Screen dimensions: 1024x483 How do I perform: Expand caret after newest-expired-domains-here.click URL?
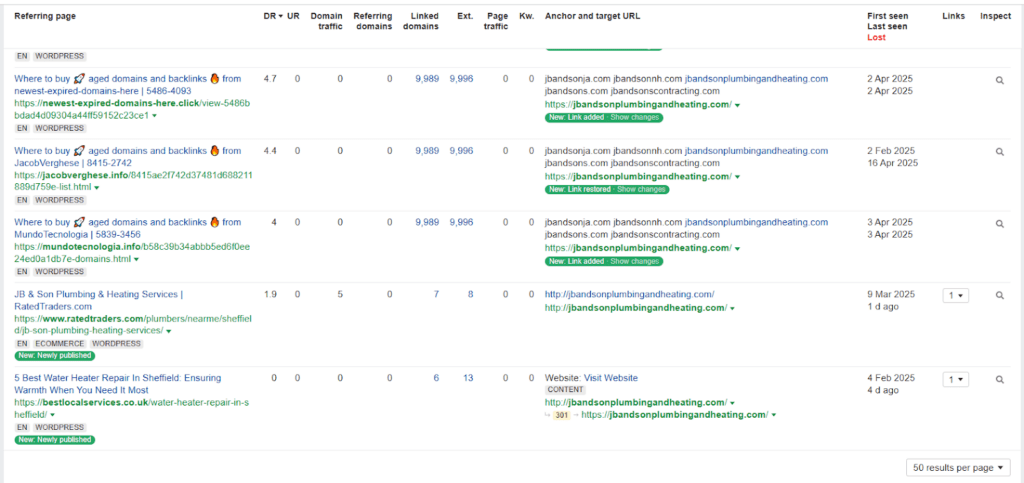click(154, 116)
